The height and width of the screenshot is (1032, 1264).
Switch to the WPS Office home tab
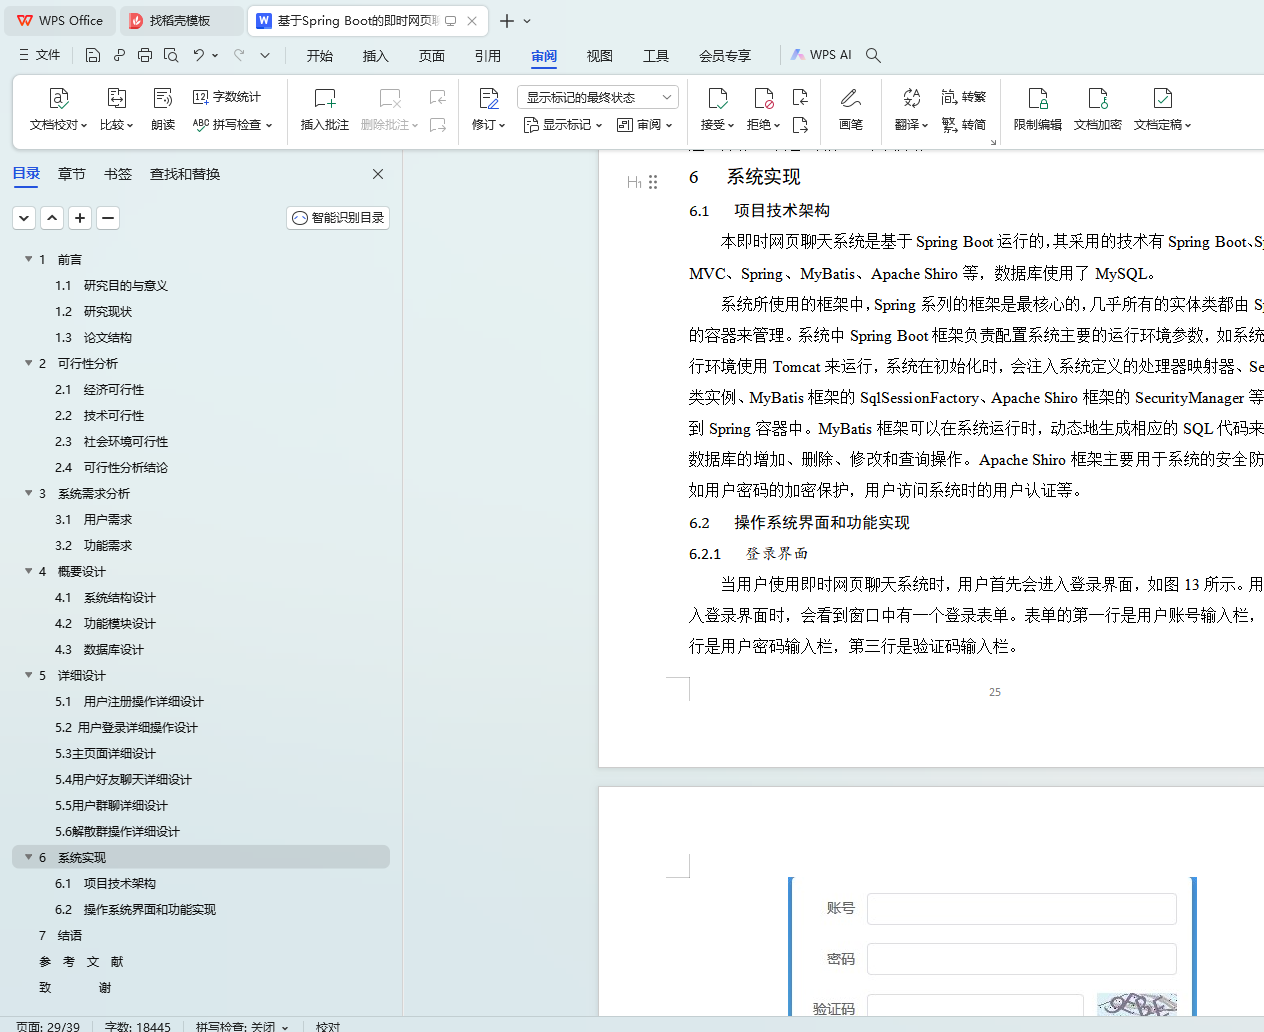click(x=61, y=21)
